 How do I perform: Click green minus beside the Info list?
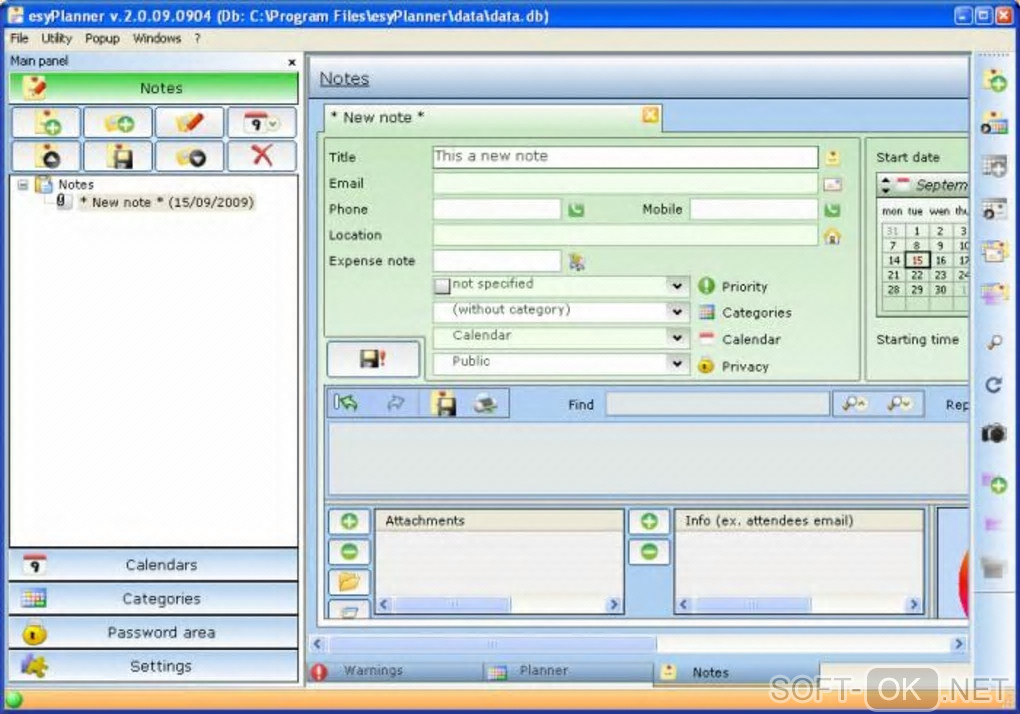[x=649, y=551]
